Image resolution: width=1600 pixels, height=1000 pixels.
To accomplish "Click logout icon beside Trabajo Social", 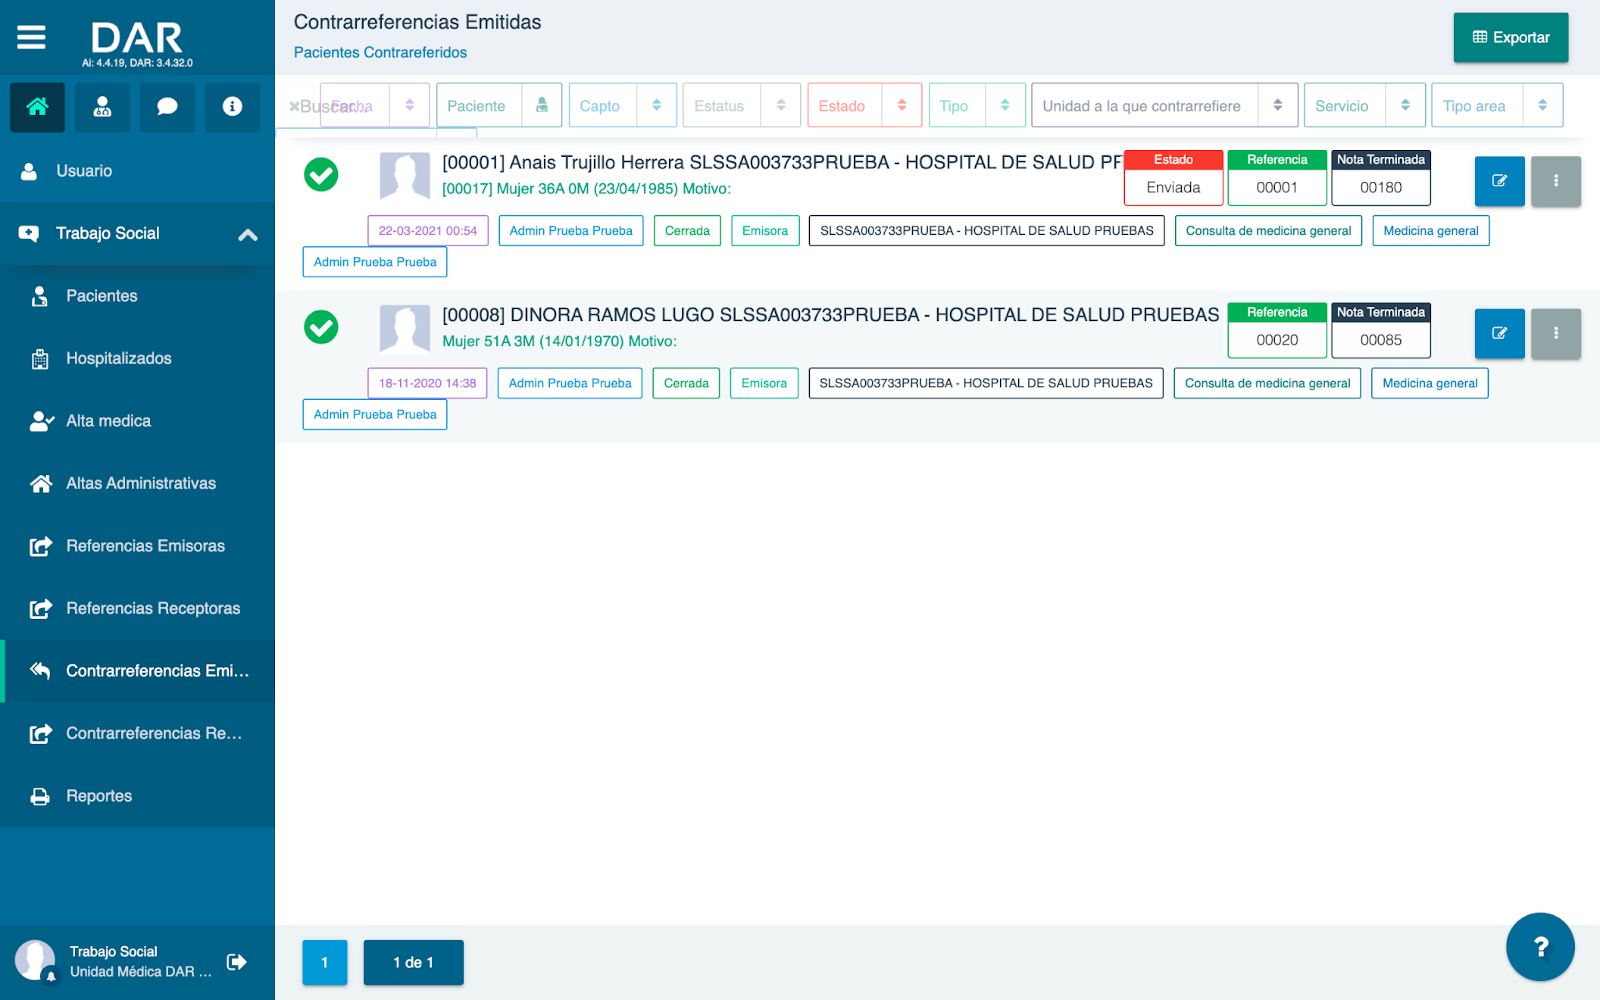I will pyautogui.click(x=237, y=962).
